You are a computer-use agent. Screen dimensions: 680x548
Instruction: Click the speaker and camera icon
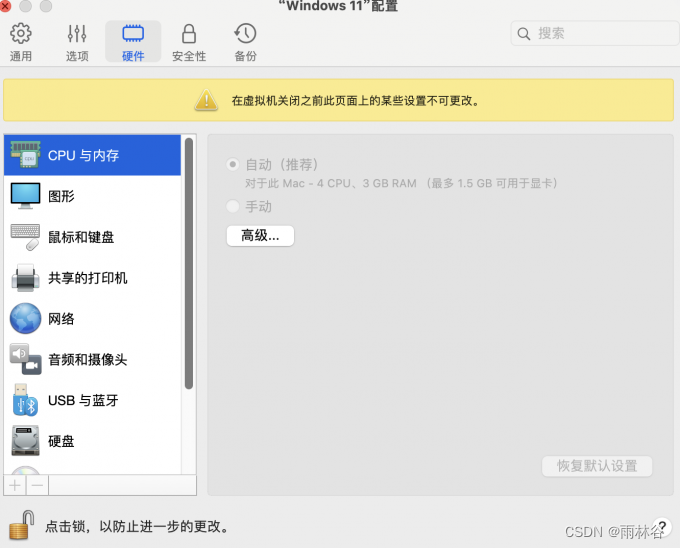[x=25, y=359]
